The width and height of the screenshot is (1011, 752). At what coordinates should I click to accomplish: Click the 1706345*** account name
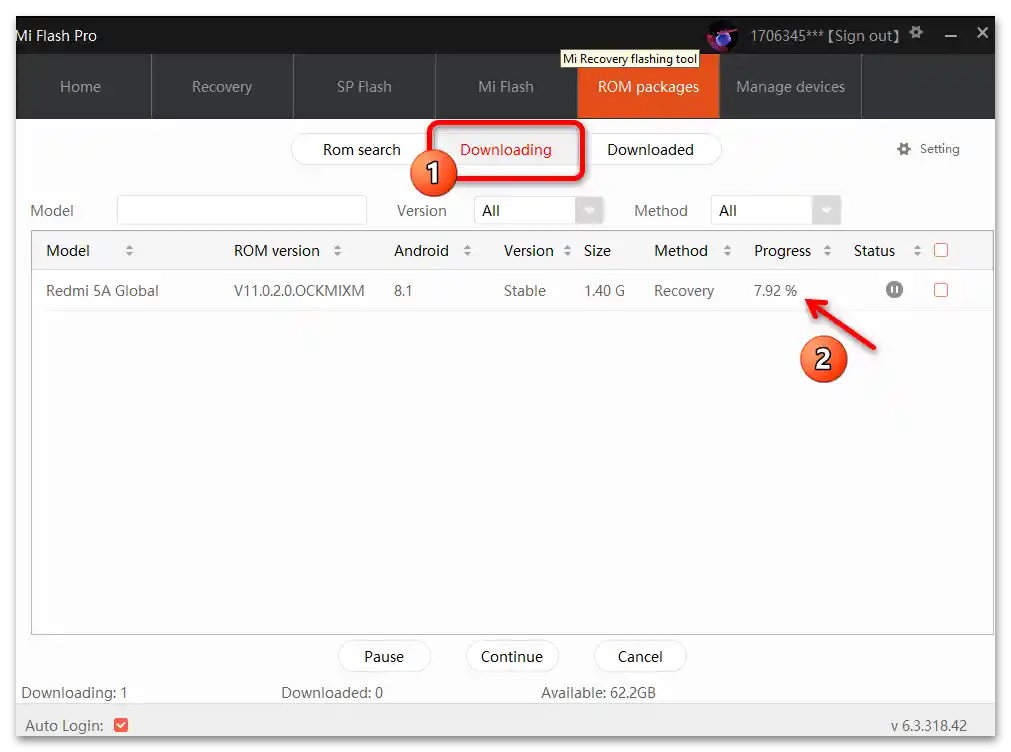coord(787,36)
